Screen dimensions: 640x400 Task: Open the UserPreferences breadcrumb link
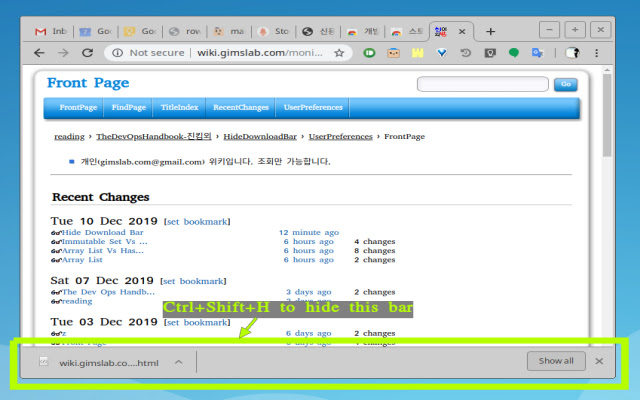[340, 136]
